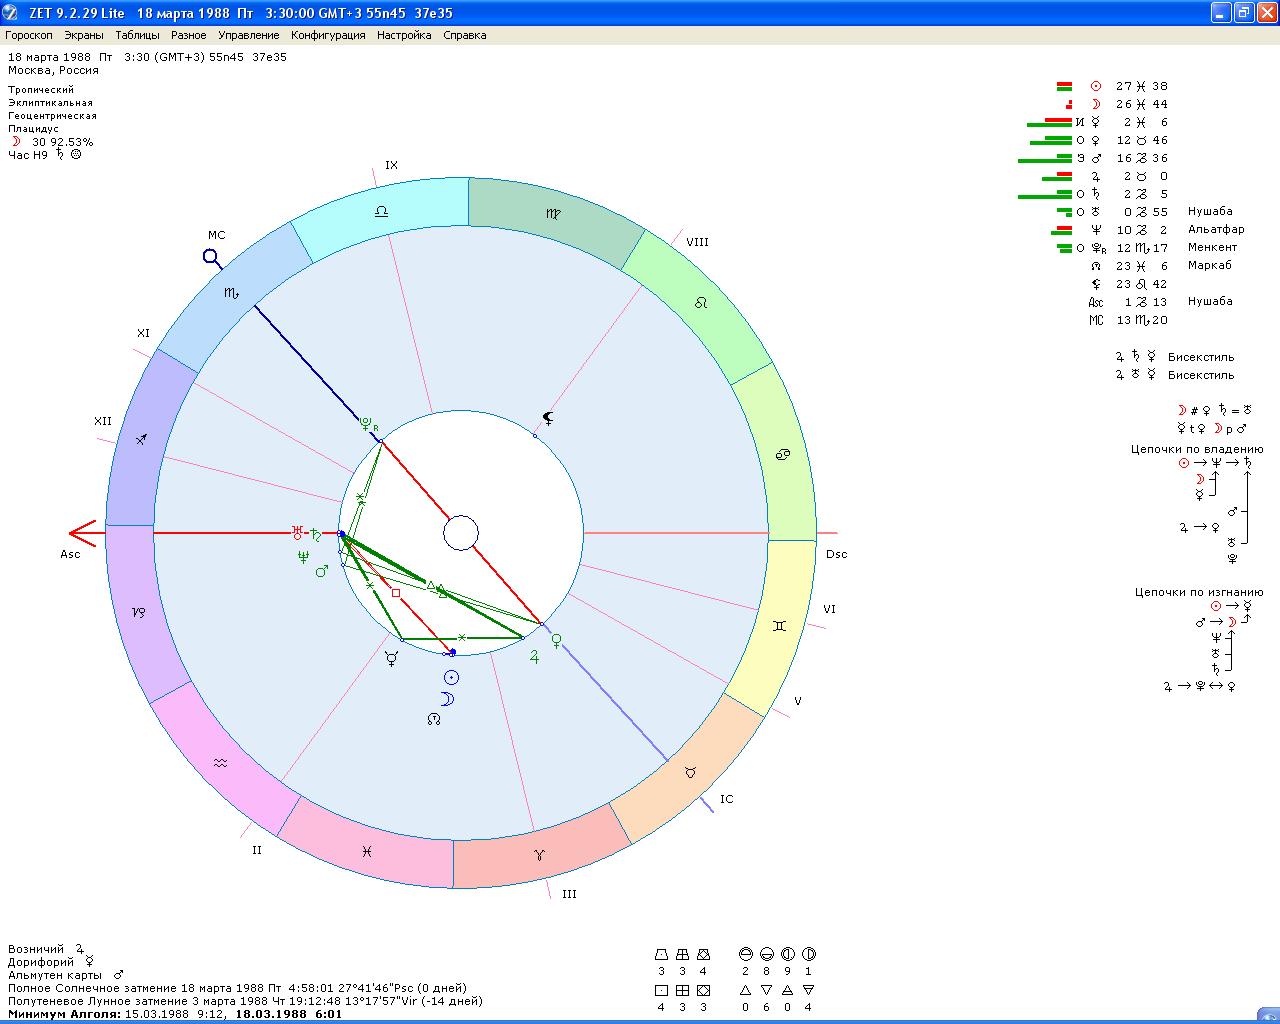1280x1024 pixels.
Task: Click the Mercury glyph in the chart wheel
Action: point(393,658)
